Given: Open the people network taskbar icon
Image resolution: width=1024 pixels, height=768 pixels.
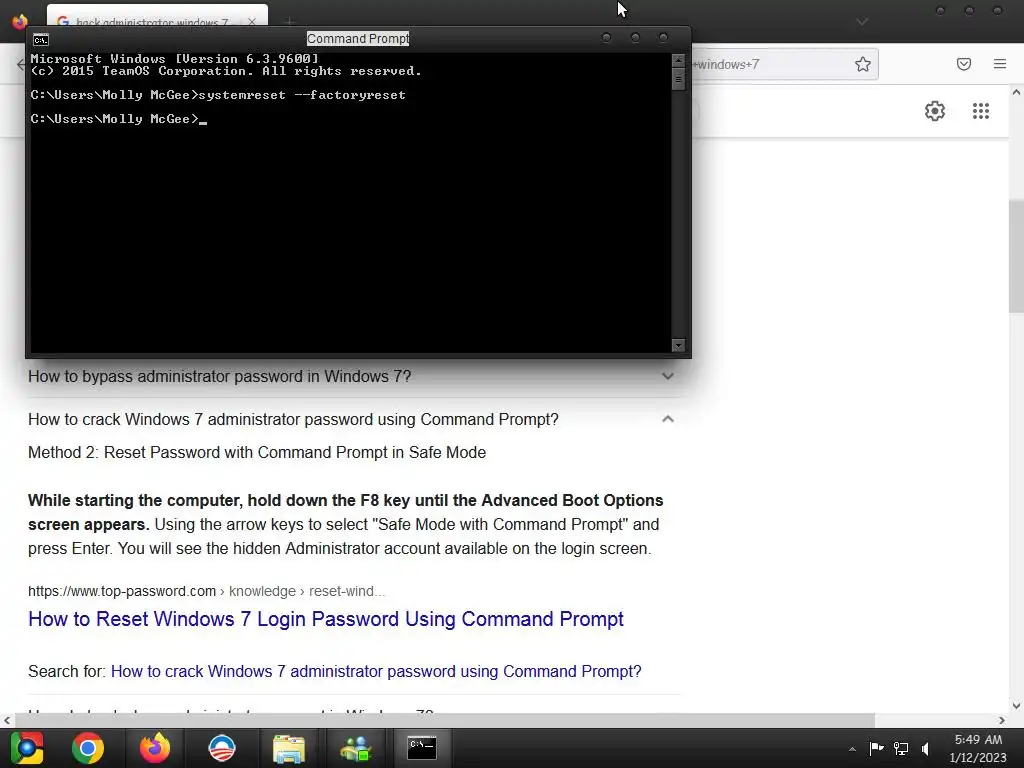Looking at the screenshot, I should coord(356,748).
